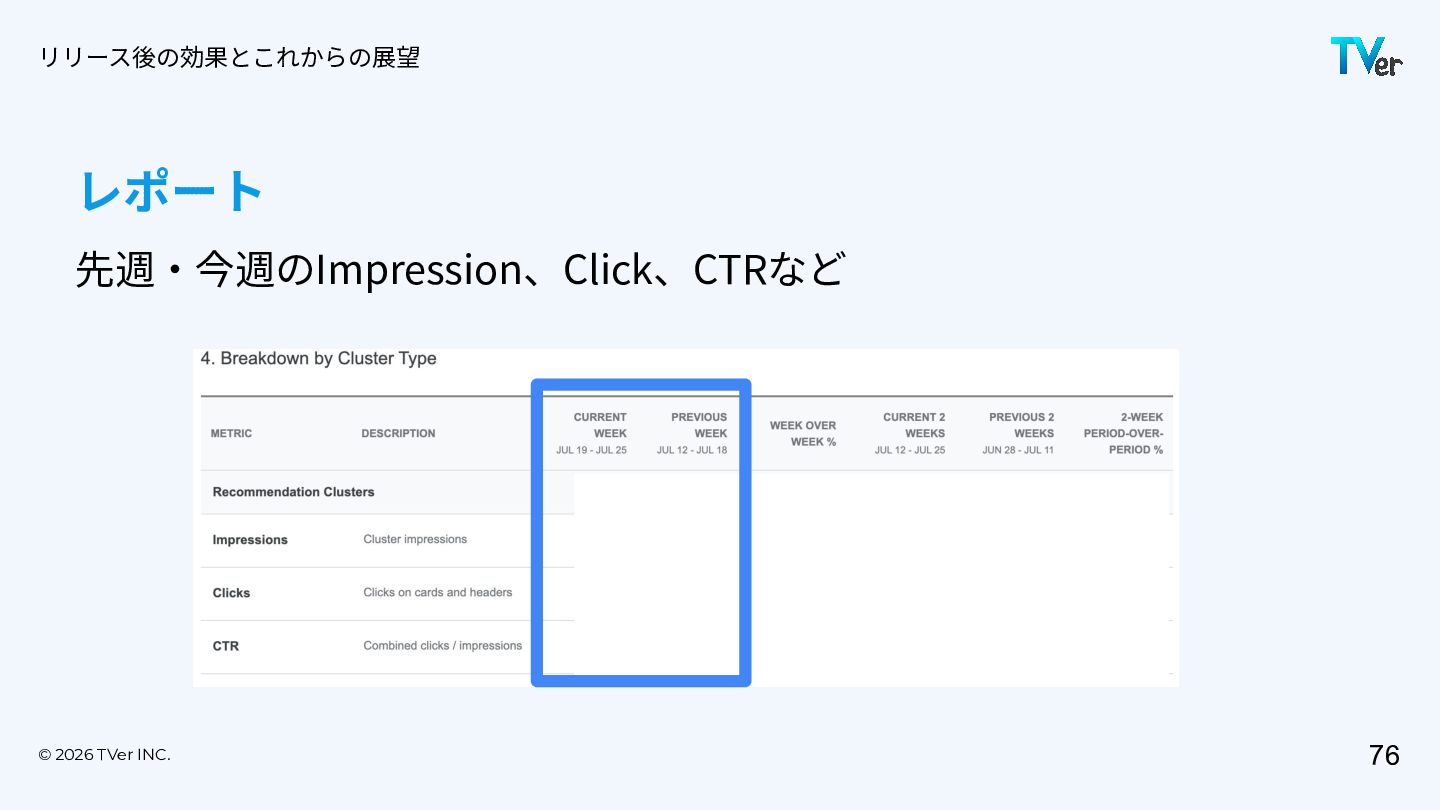This screenshot has width=1440, height=810.
Task: Select the レポート heading
Action: pyautogui.click(x=171, y=190)
